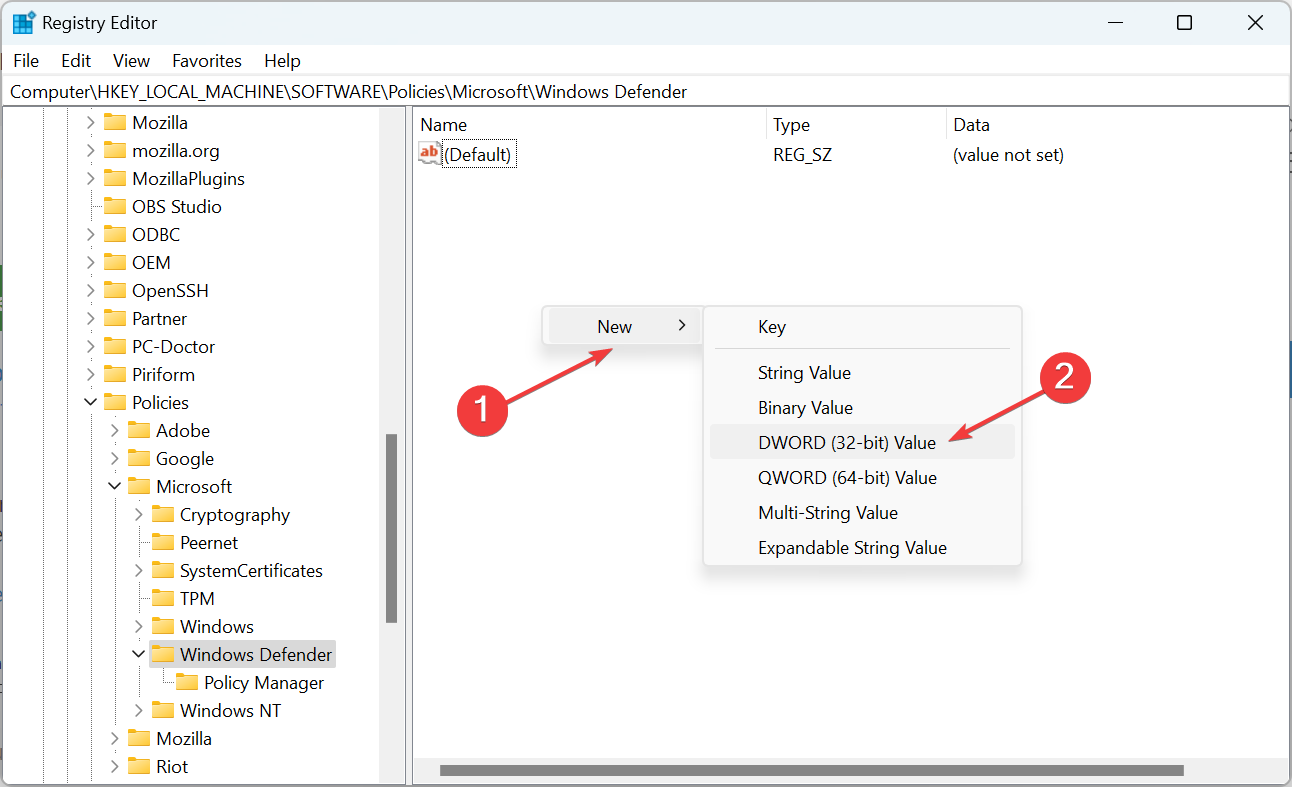Choose Key from the New submenu

(x=862, y=327)
